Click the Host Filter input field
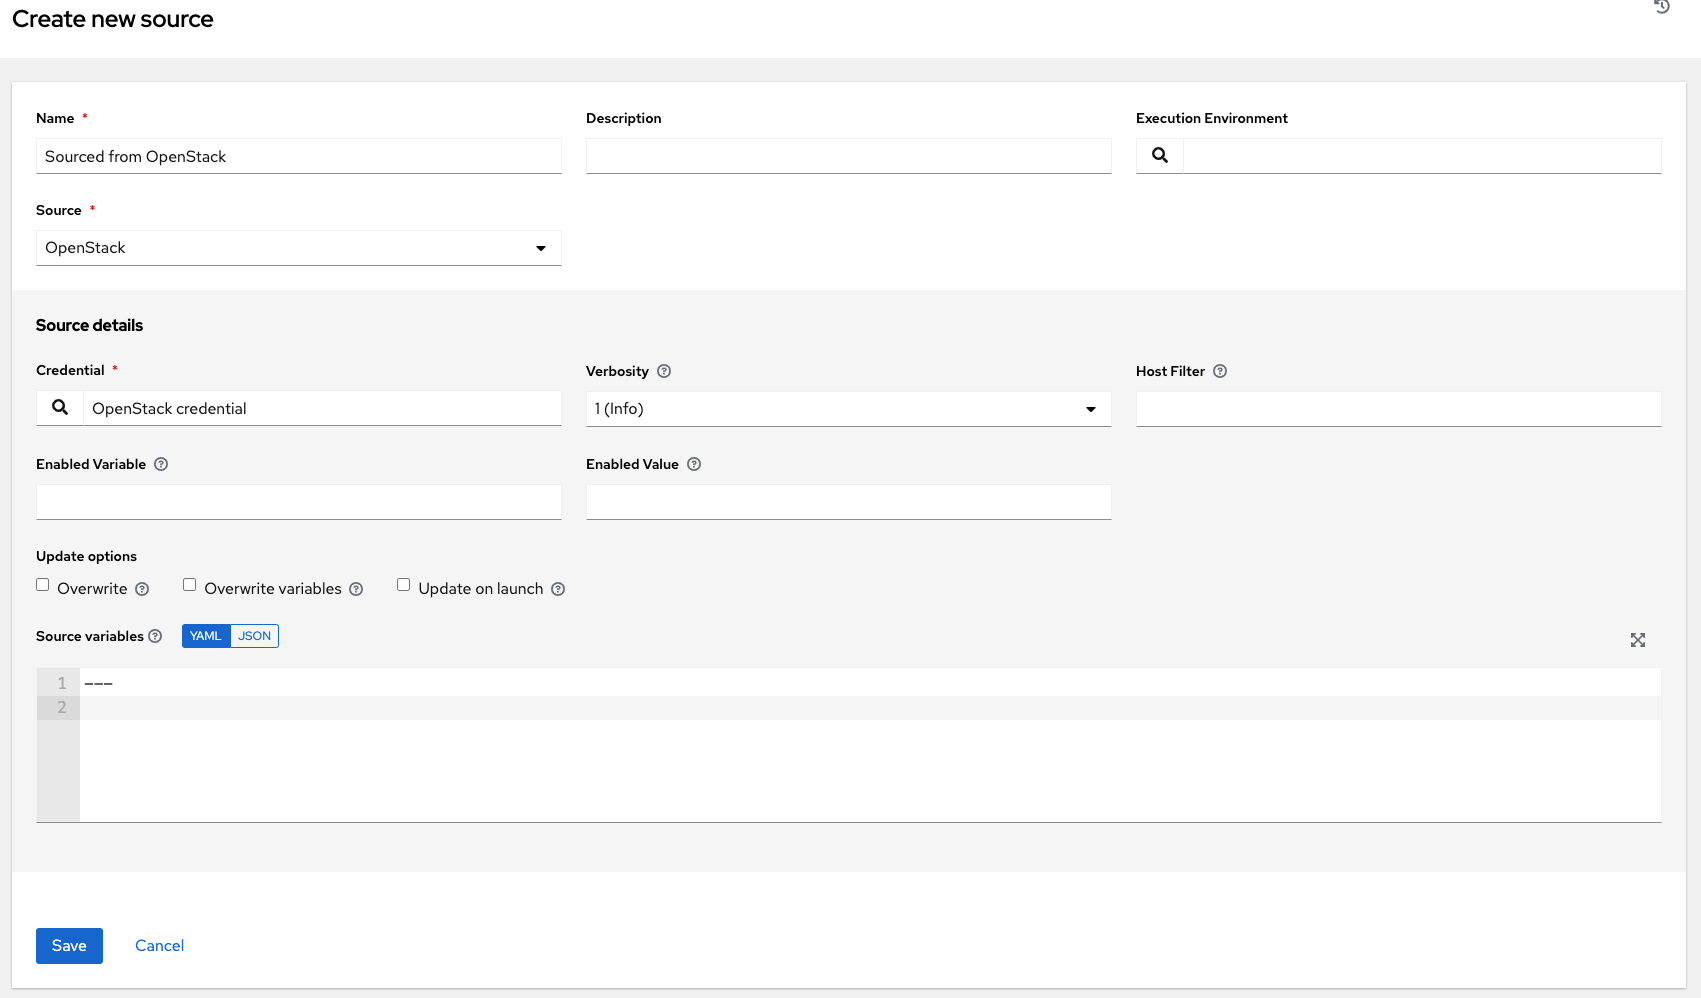This screenshot has height=998, width=1701. pos(1398,408)
